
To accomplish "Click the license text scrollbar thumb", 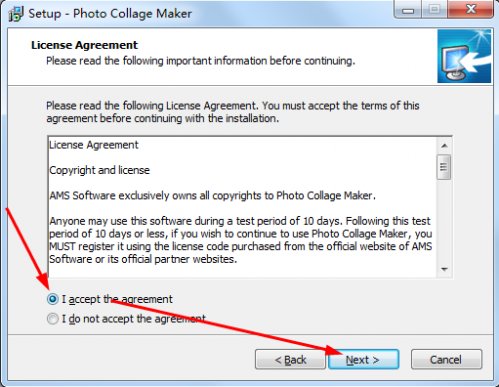I will pos(444,167).
